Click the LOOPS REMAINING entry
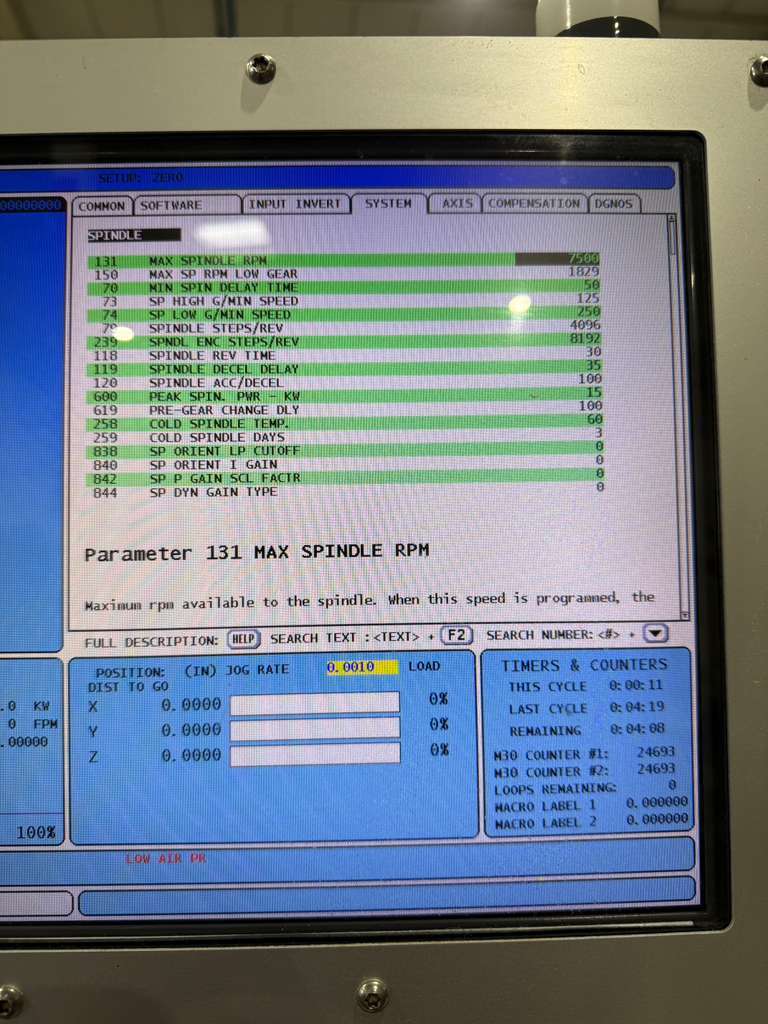Viewport: 768px width, 1024px height. [x=584, y=788]
